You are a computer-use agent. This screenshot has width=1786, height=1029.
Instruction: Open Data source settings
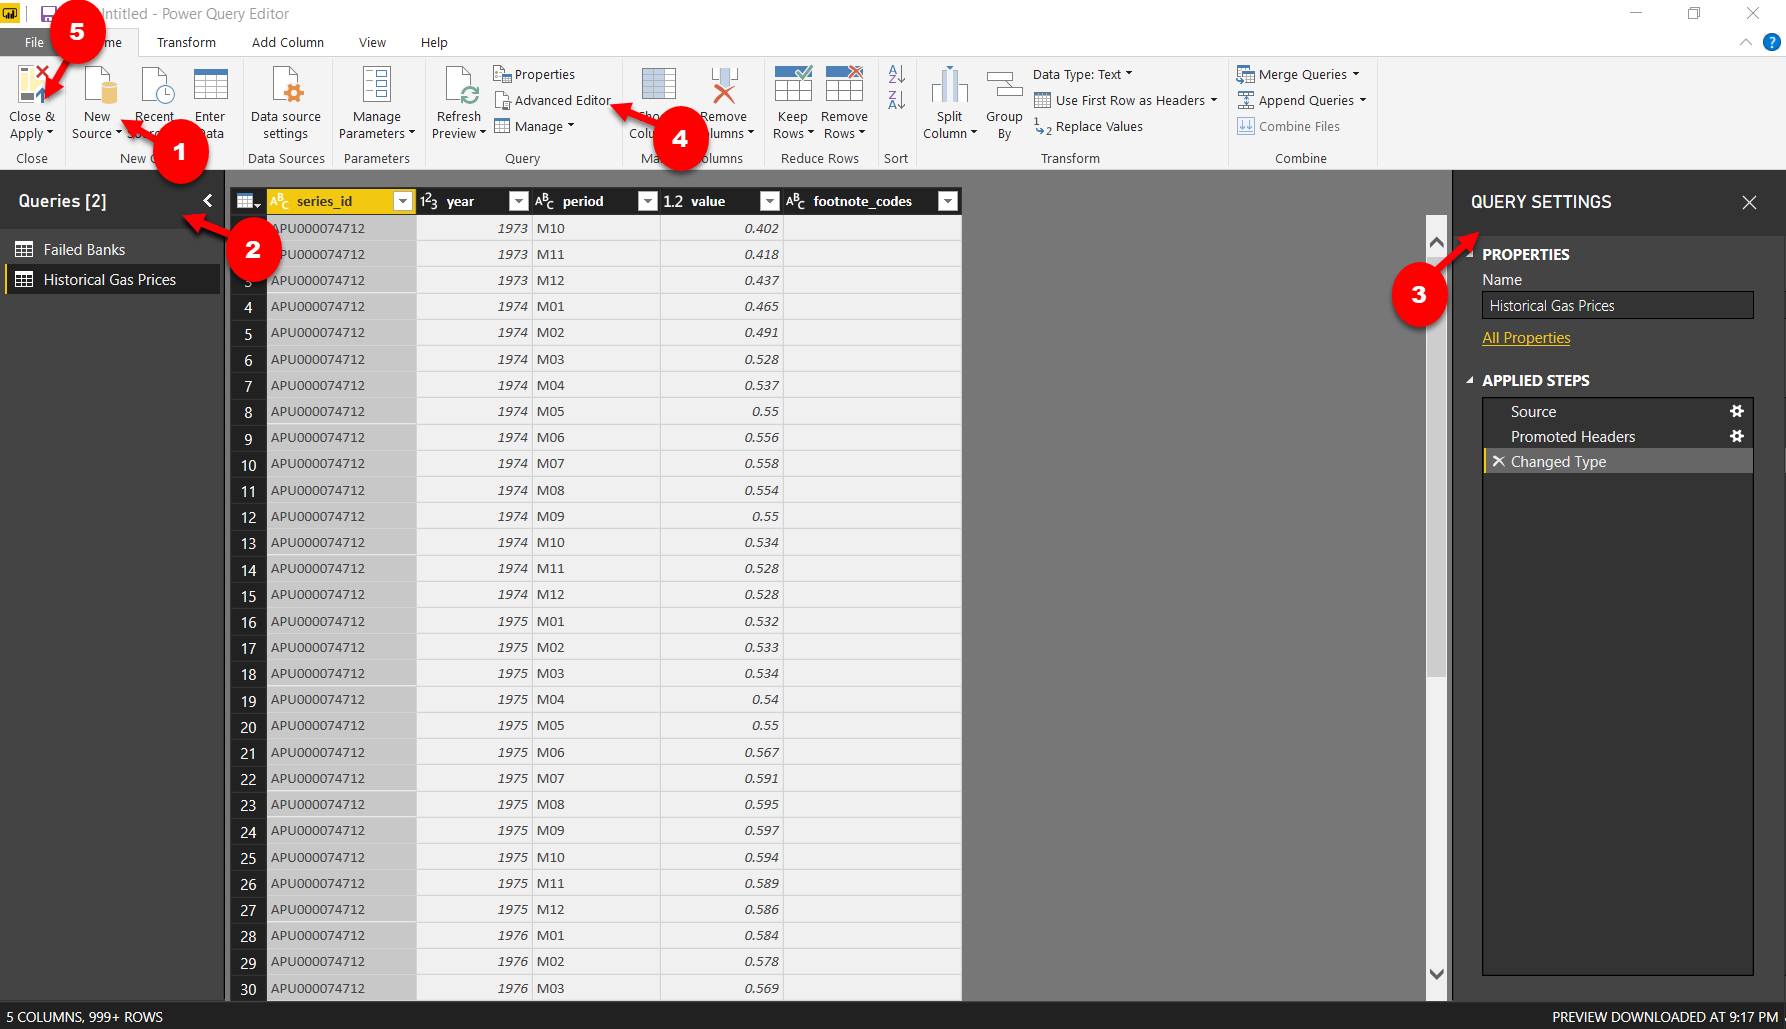[x=286, y=100]
